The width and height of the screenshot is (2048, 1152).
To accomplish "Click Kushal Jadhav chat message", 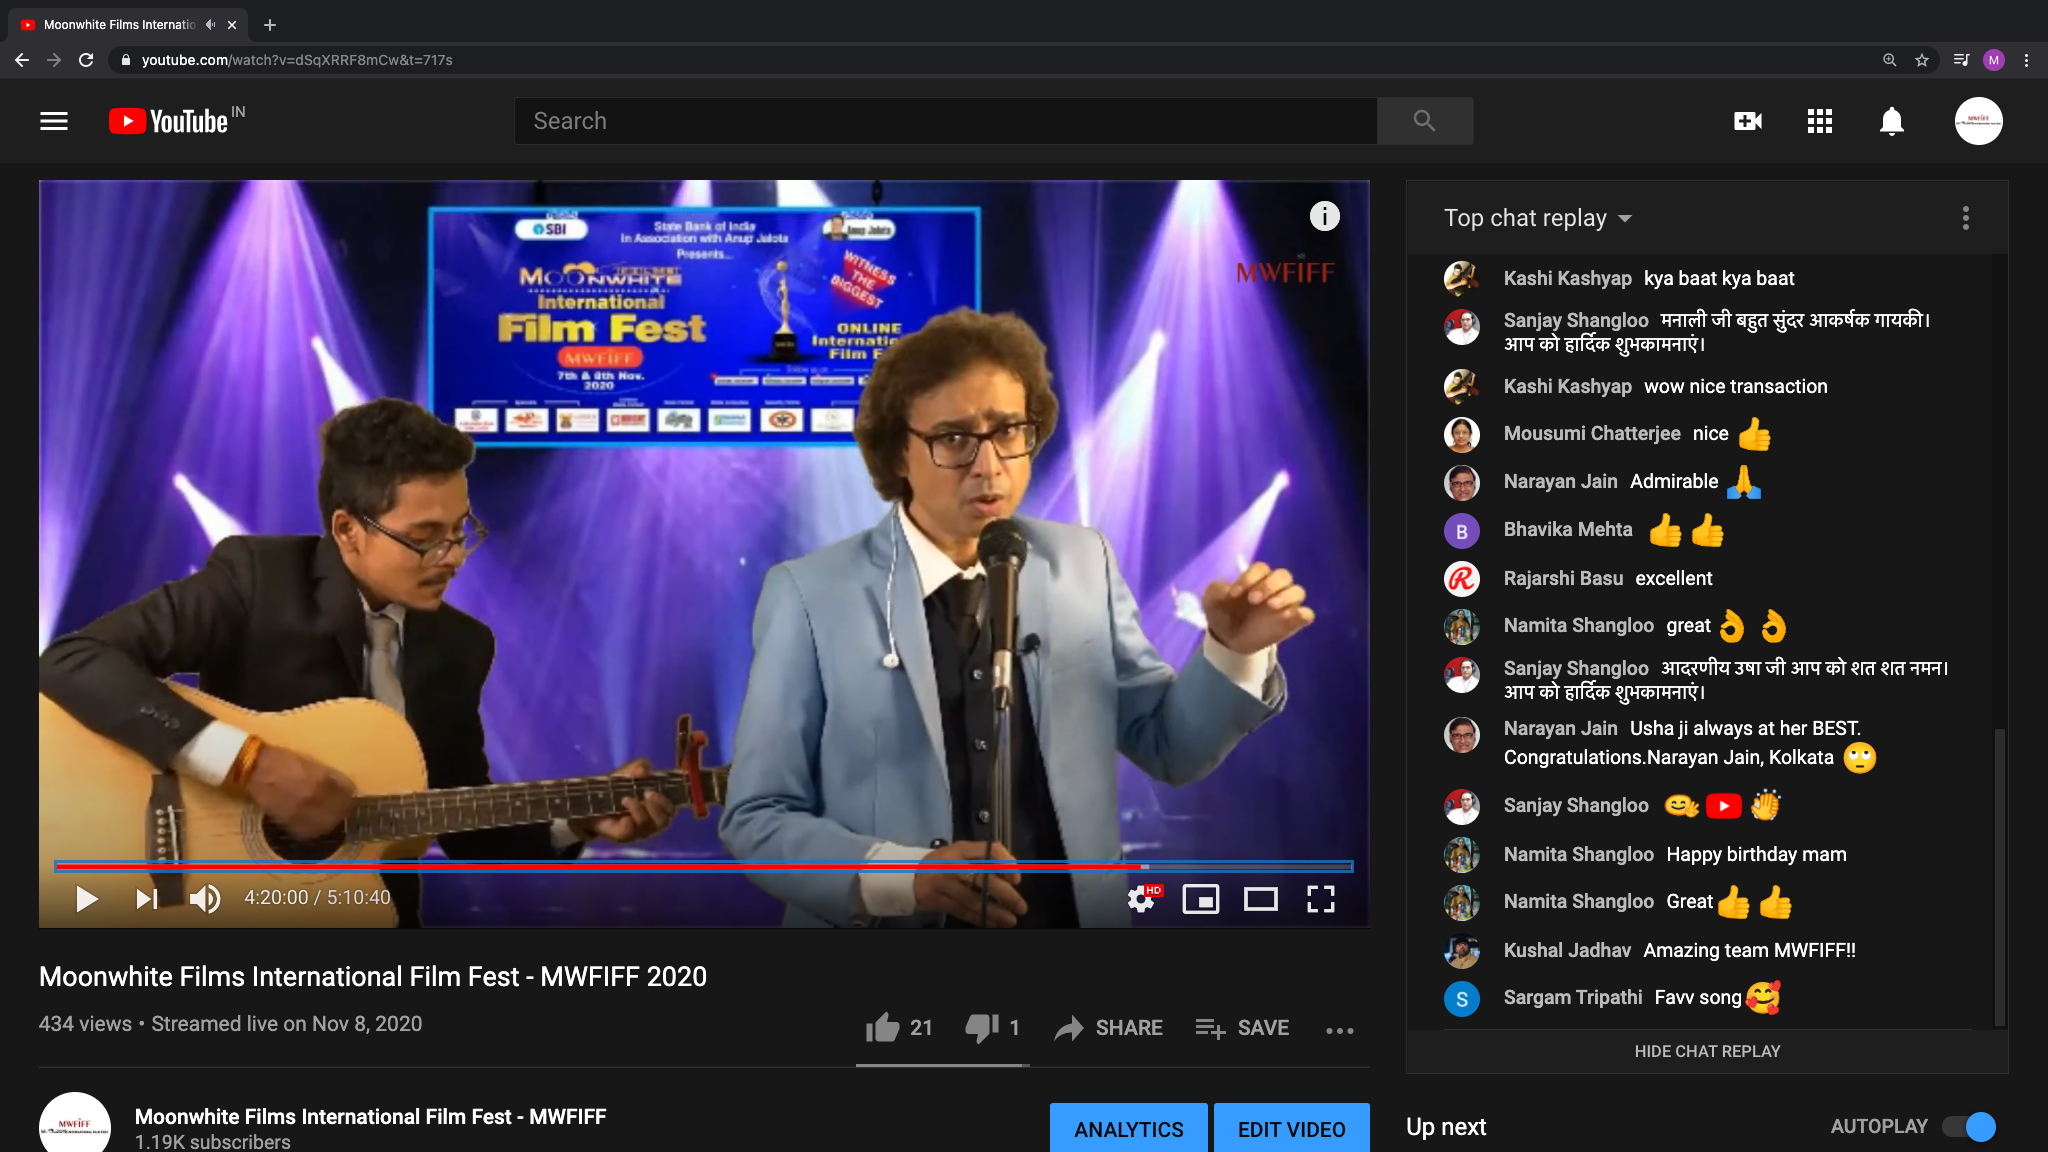I will (x=1749, y=950).
